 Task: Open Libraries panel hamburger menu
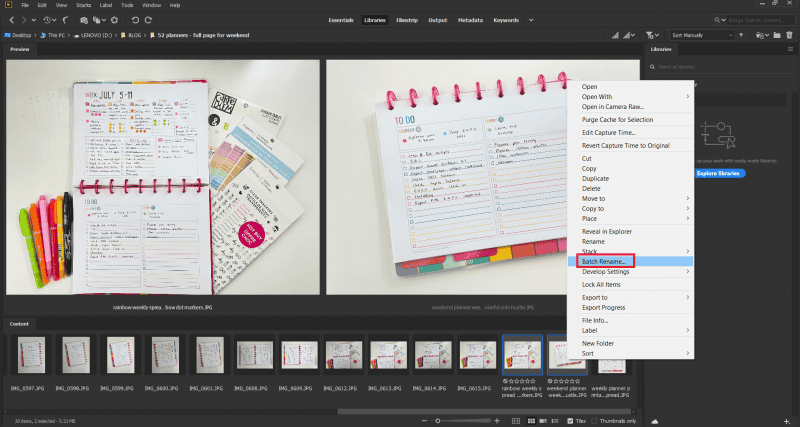point(790,49)
